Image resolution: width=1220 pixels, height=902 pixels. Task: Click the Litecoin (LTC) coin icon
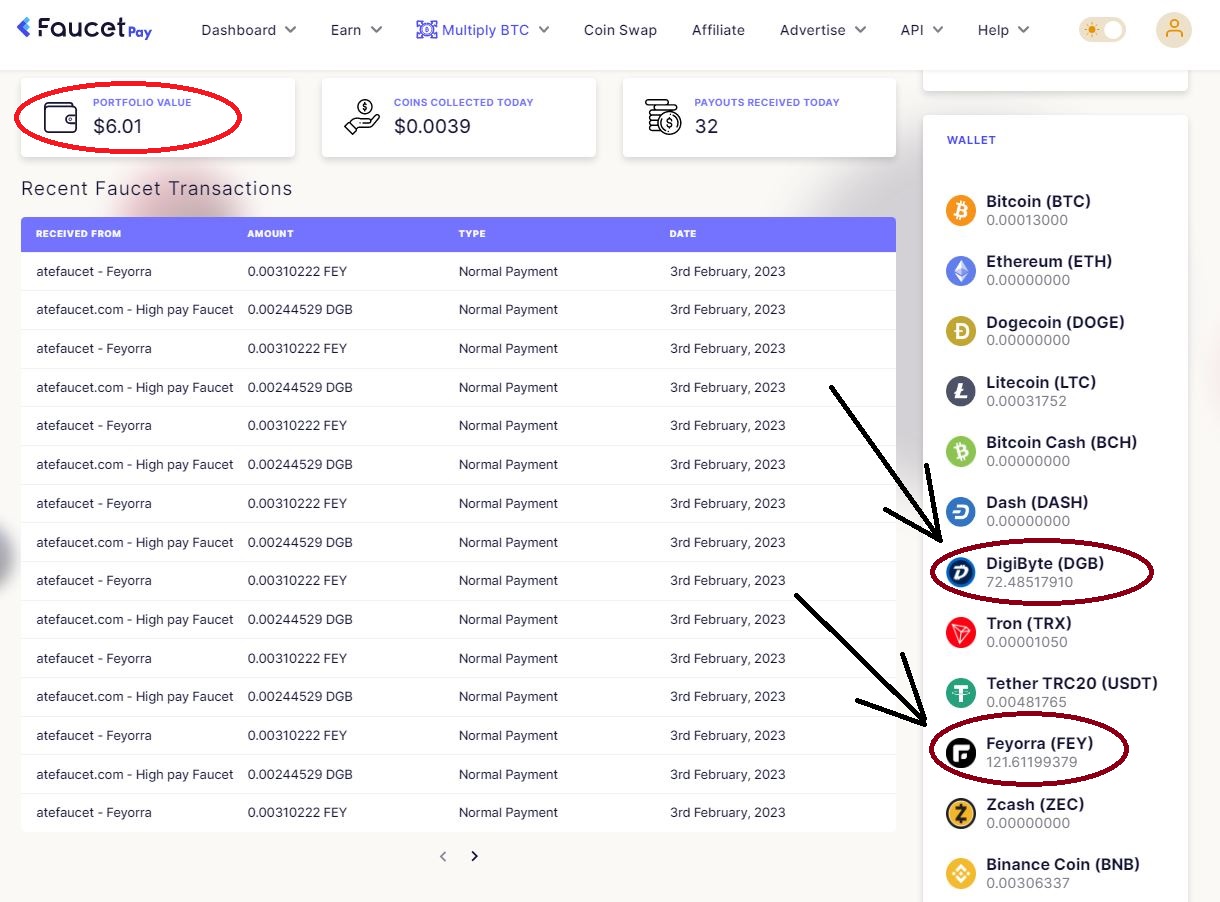click(x=961, y=391)
